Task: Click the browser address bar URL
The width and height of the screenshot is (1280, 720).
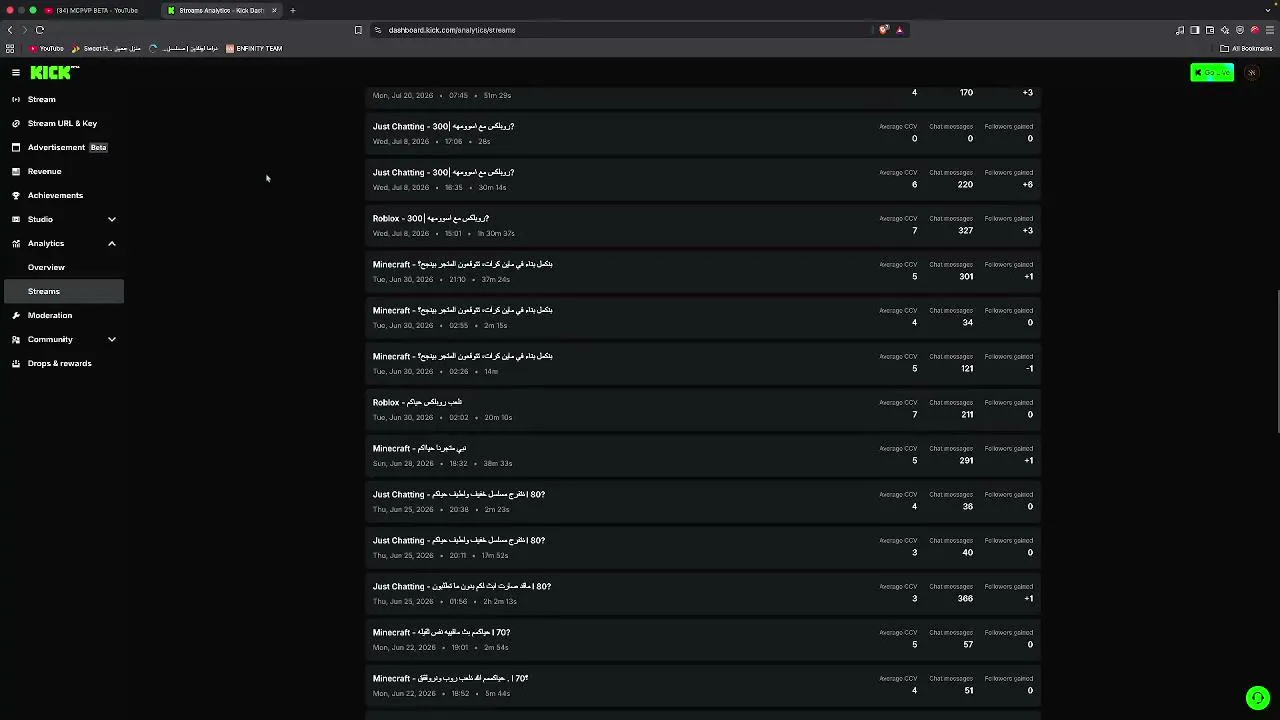Action: pos(452,30)
